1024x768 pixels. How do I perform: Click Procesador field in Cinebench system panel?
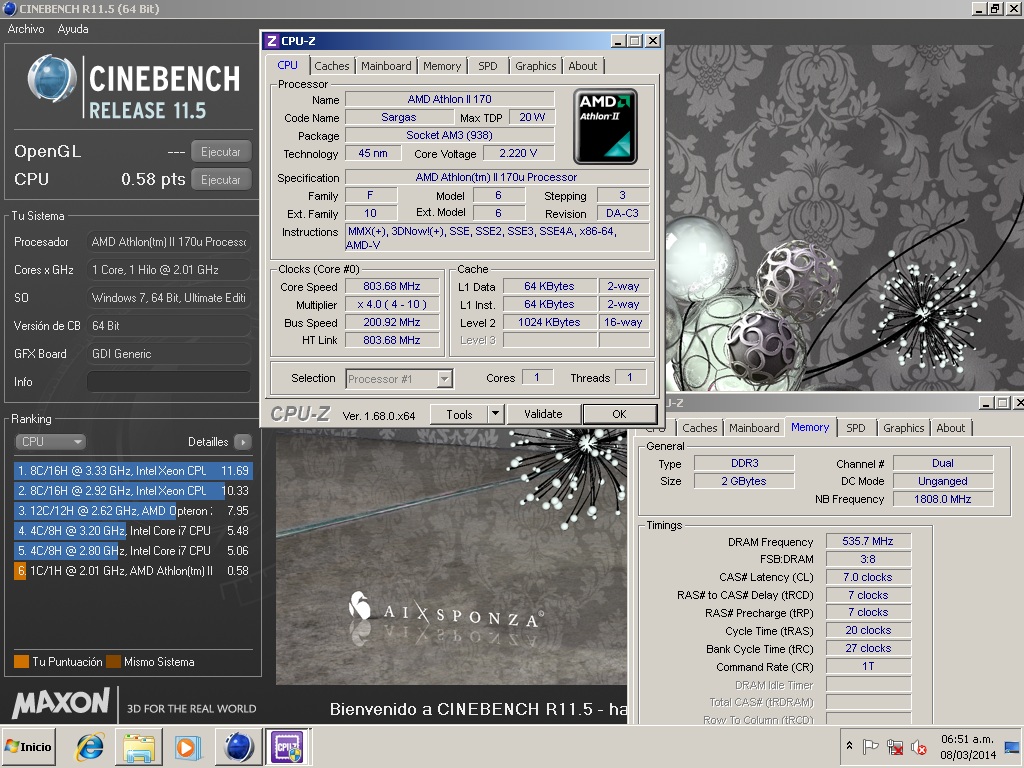(x=168, y=242)
